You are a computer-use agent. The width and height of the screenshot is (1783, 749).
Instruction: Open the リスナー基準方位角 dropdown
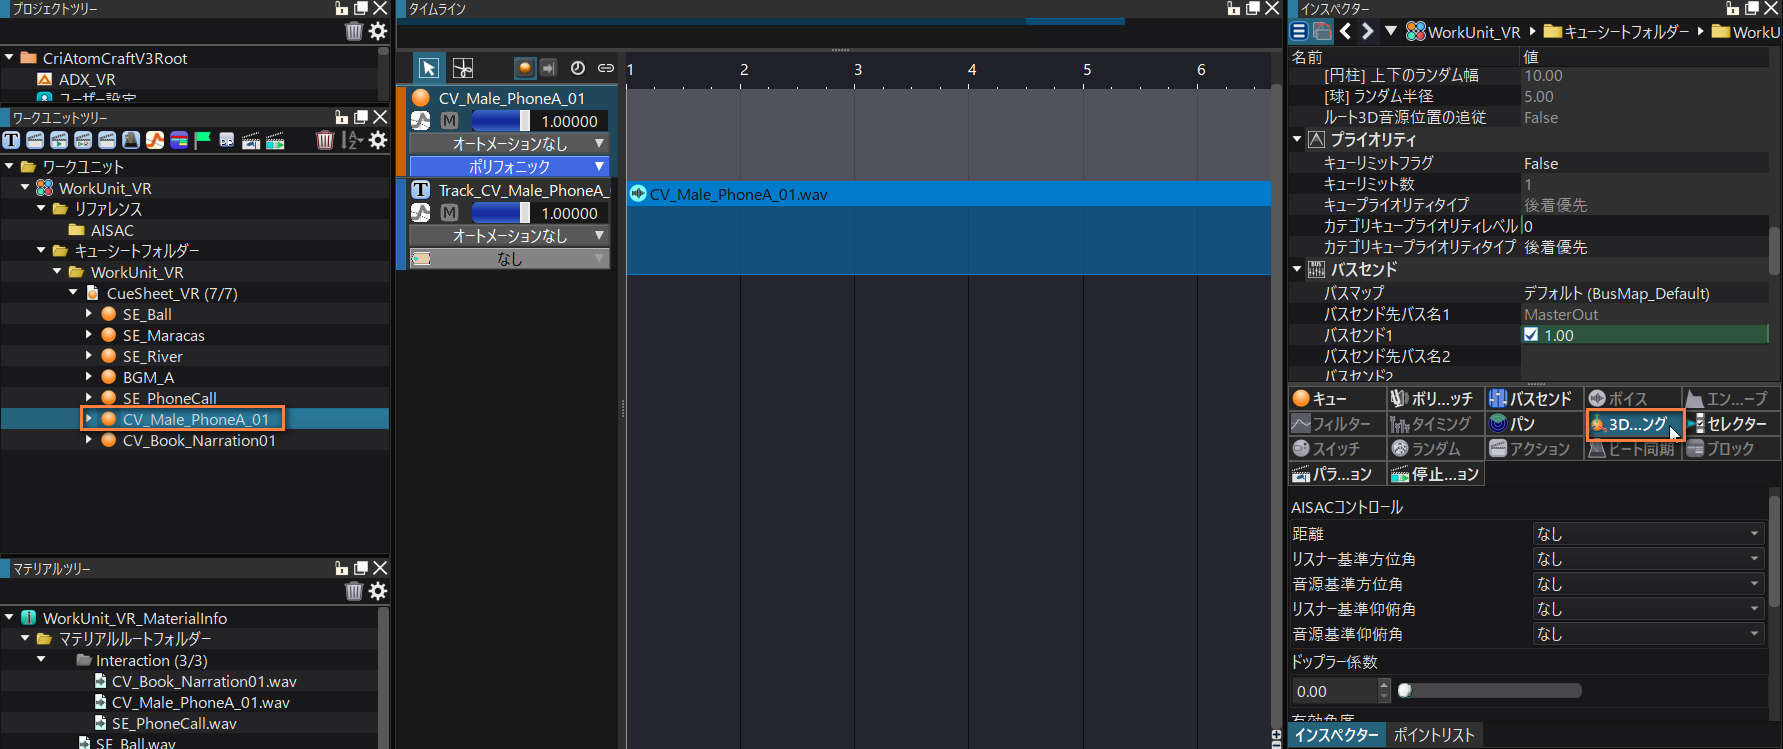(x=1649, y=558)
